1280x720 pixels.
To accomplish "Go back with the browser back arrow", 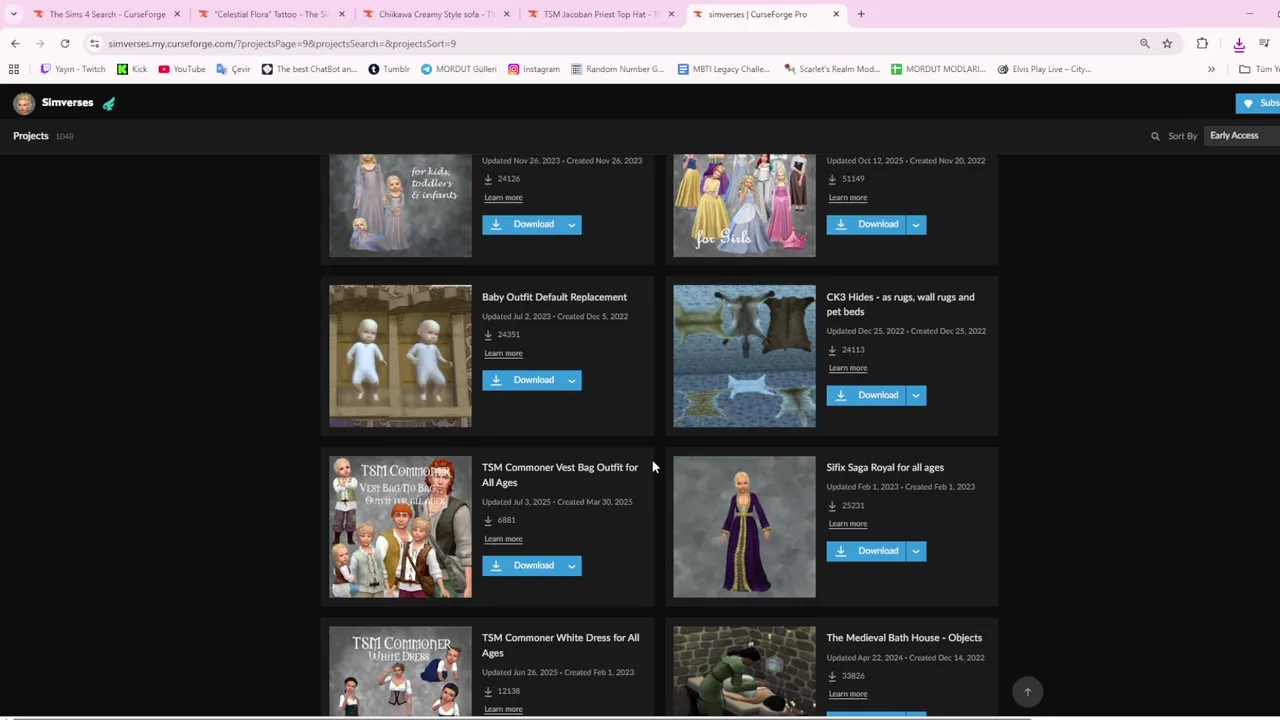I will coord(15,43).
